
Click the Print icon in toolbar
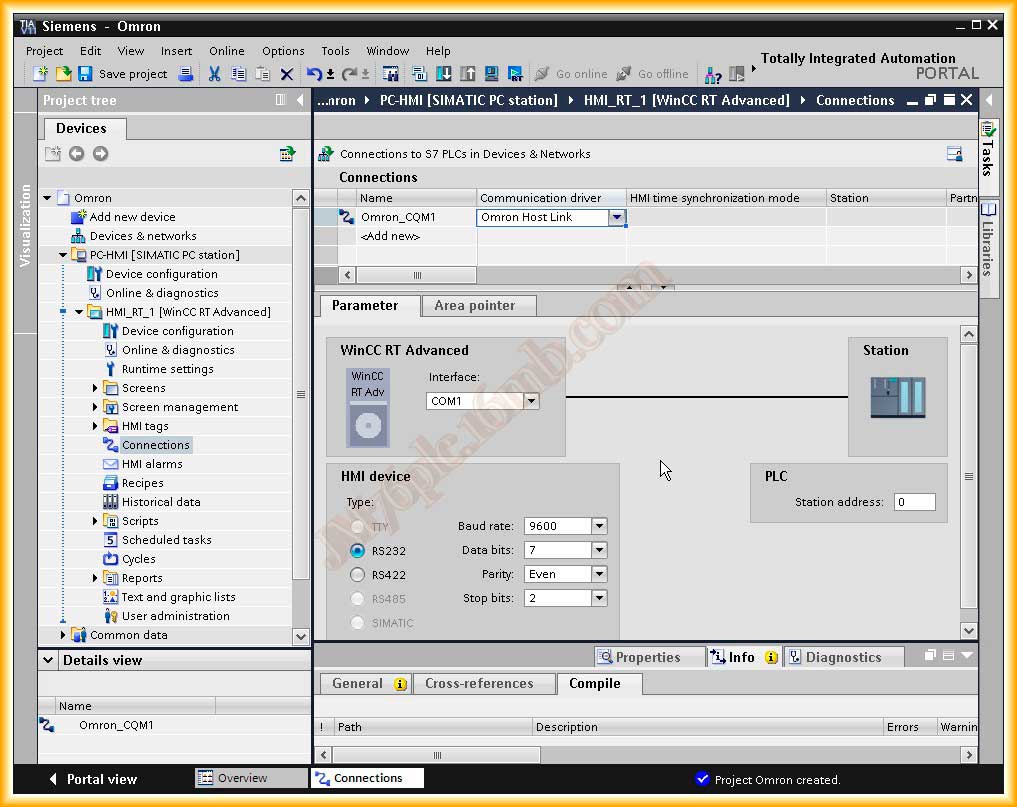(186, 74)
